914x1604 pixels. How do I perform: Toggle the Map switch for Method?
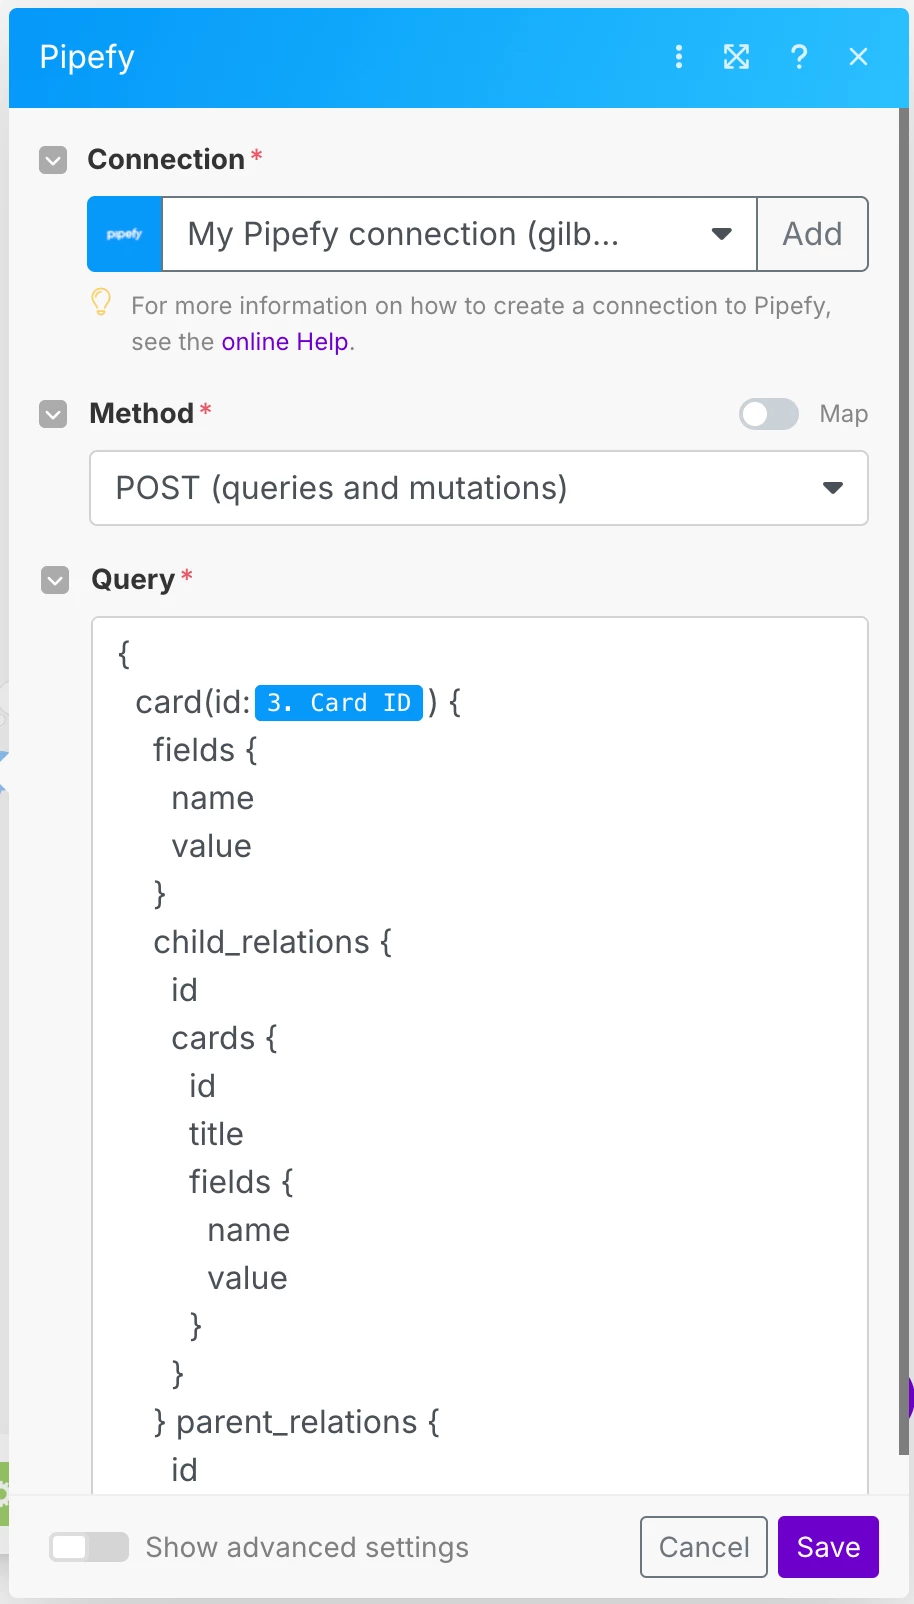(769, 414)
